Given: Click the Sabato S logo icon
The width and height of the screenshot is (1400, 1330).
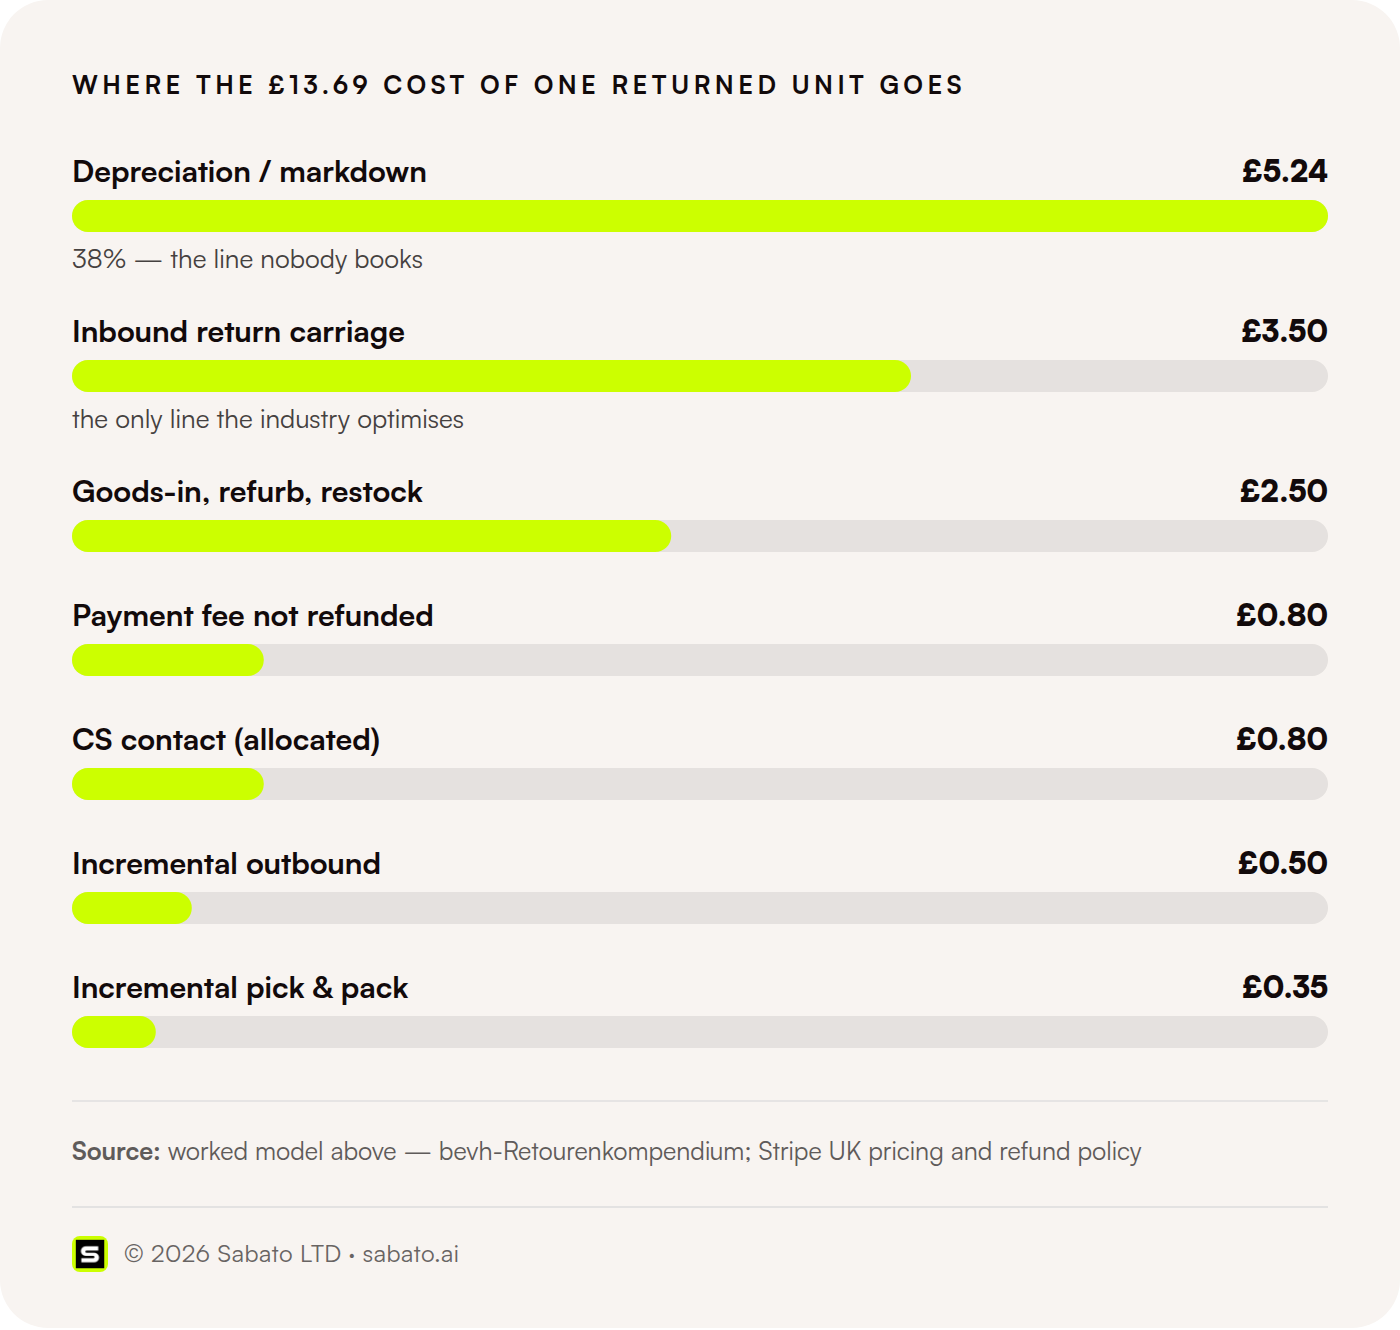Looking at the screenshot, I should 90,1254.
